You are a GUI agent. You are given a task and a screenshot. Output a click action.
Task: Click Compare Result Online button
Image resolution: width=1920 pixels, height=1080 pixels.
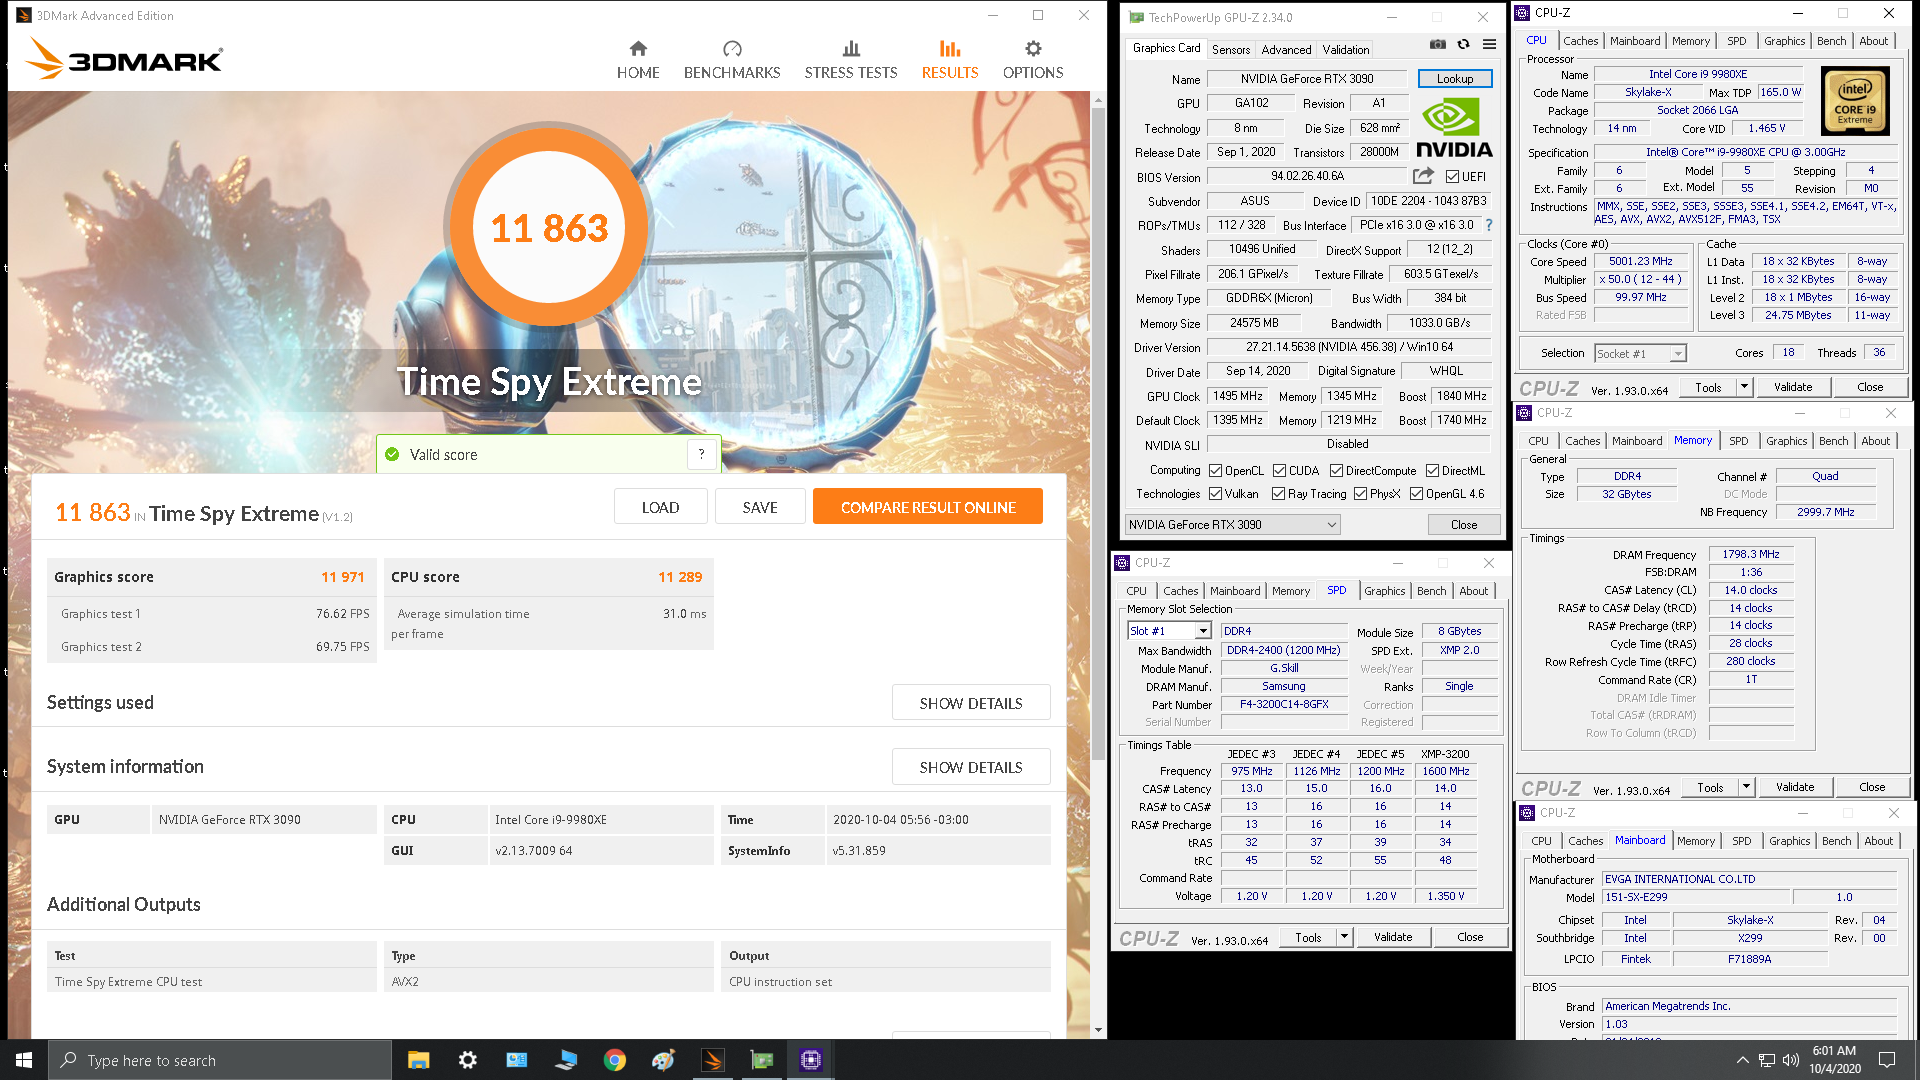[x=928, y=507]
